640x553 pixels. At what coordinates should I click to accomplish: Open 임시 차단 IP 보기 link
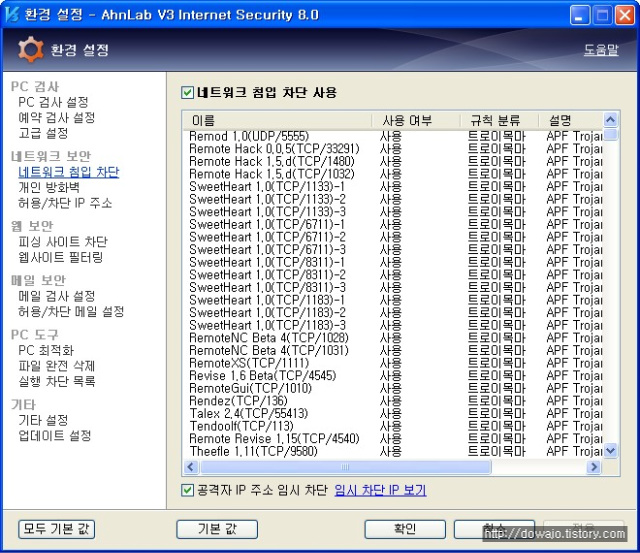(x=380, y=490)
